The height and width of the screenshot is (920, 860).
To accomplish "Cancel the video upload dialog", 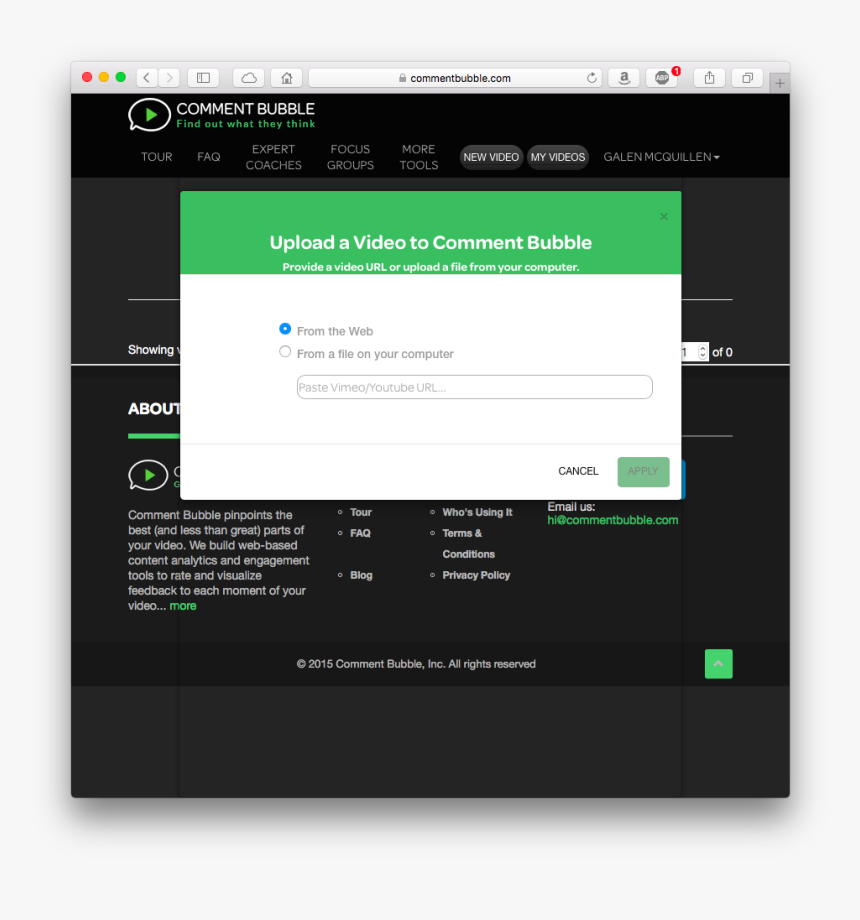I will tap(578, 471).
